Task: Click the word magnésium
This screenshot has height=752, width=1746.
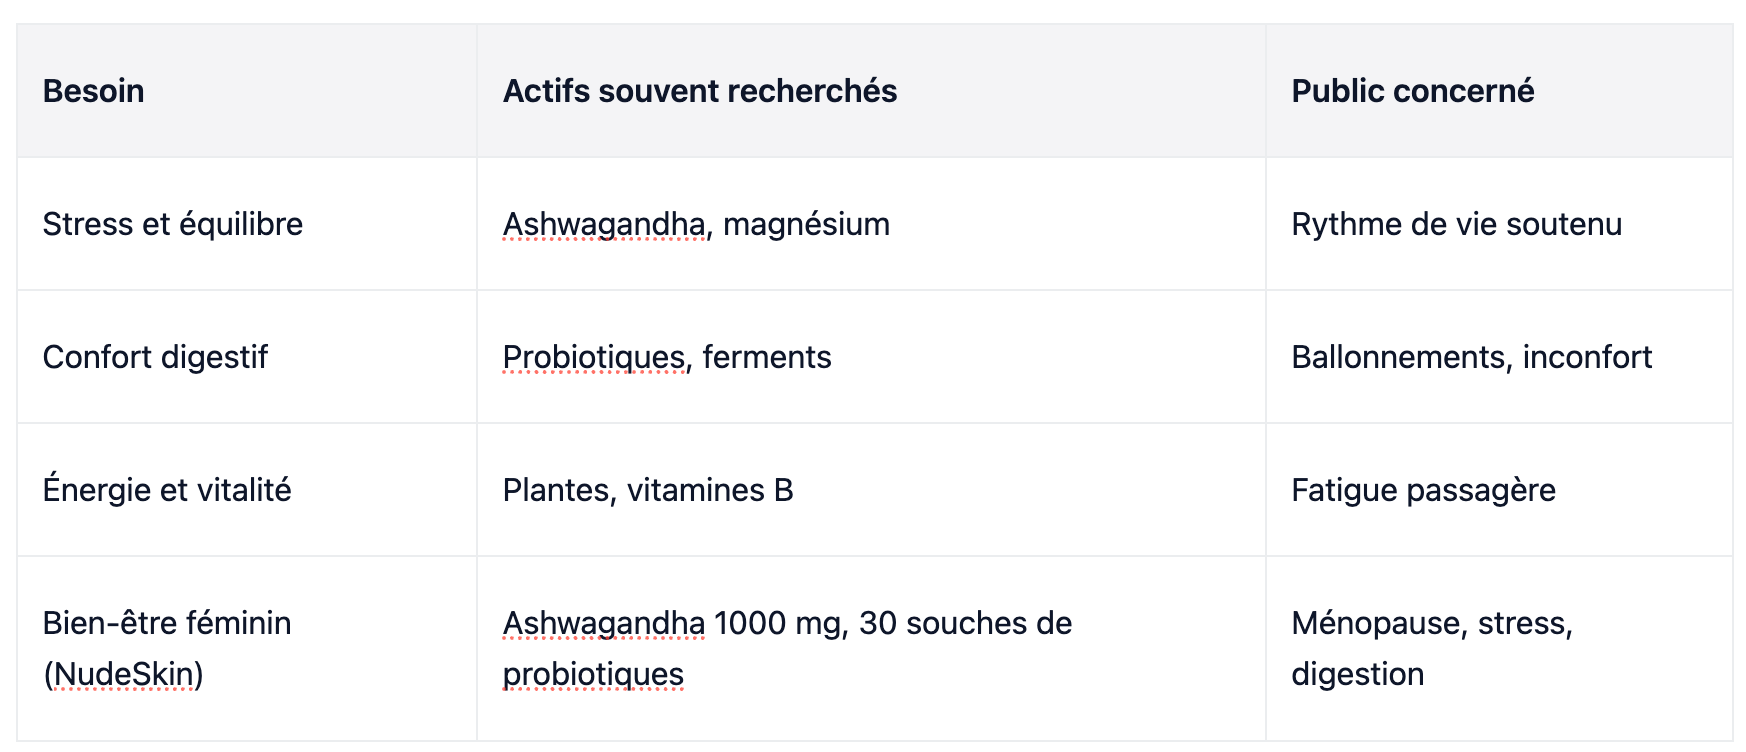Action: [x=806, y=224]
